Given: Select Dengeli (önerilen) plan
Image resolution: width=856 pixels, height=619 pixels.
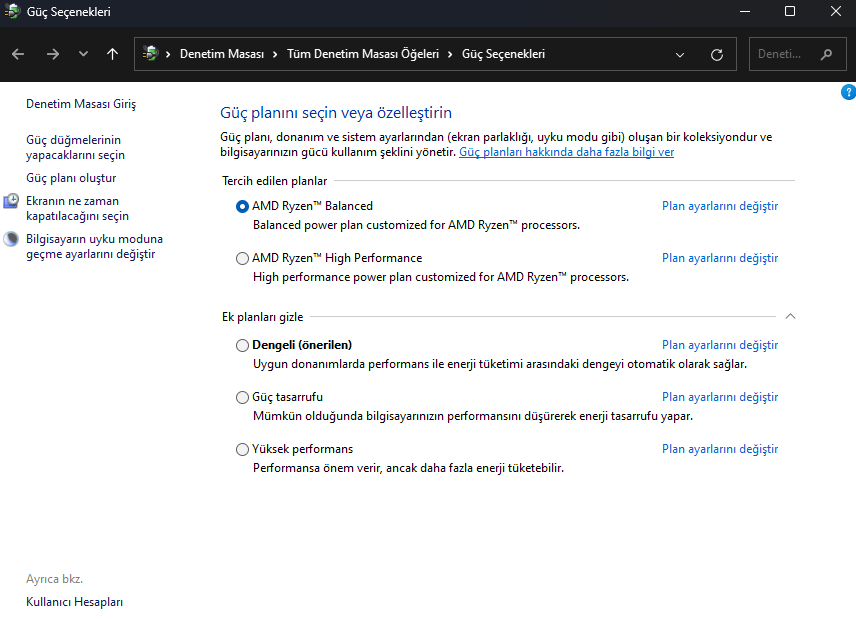Looking at the screenshot, I should (x=242, y=346).
